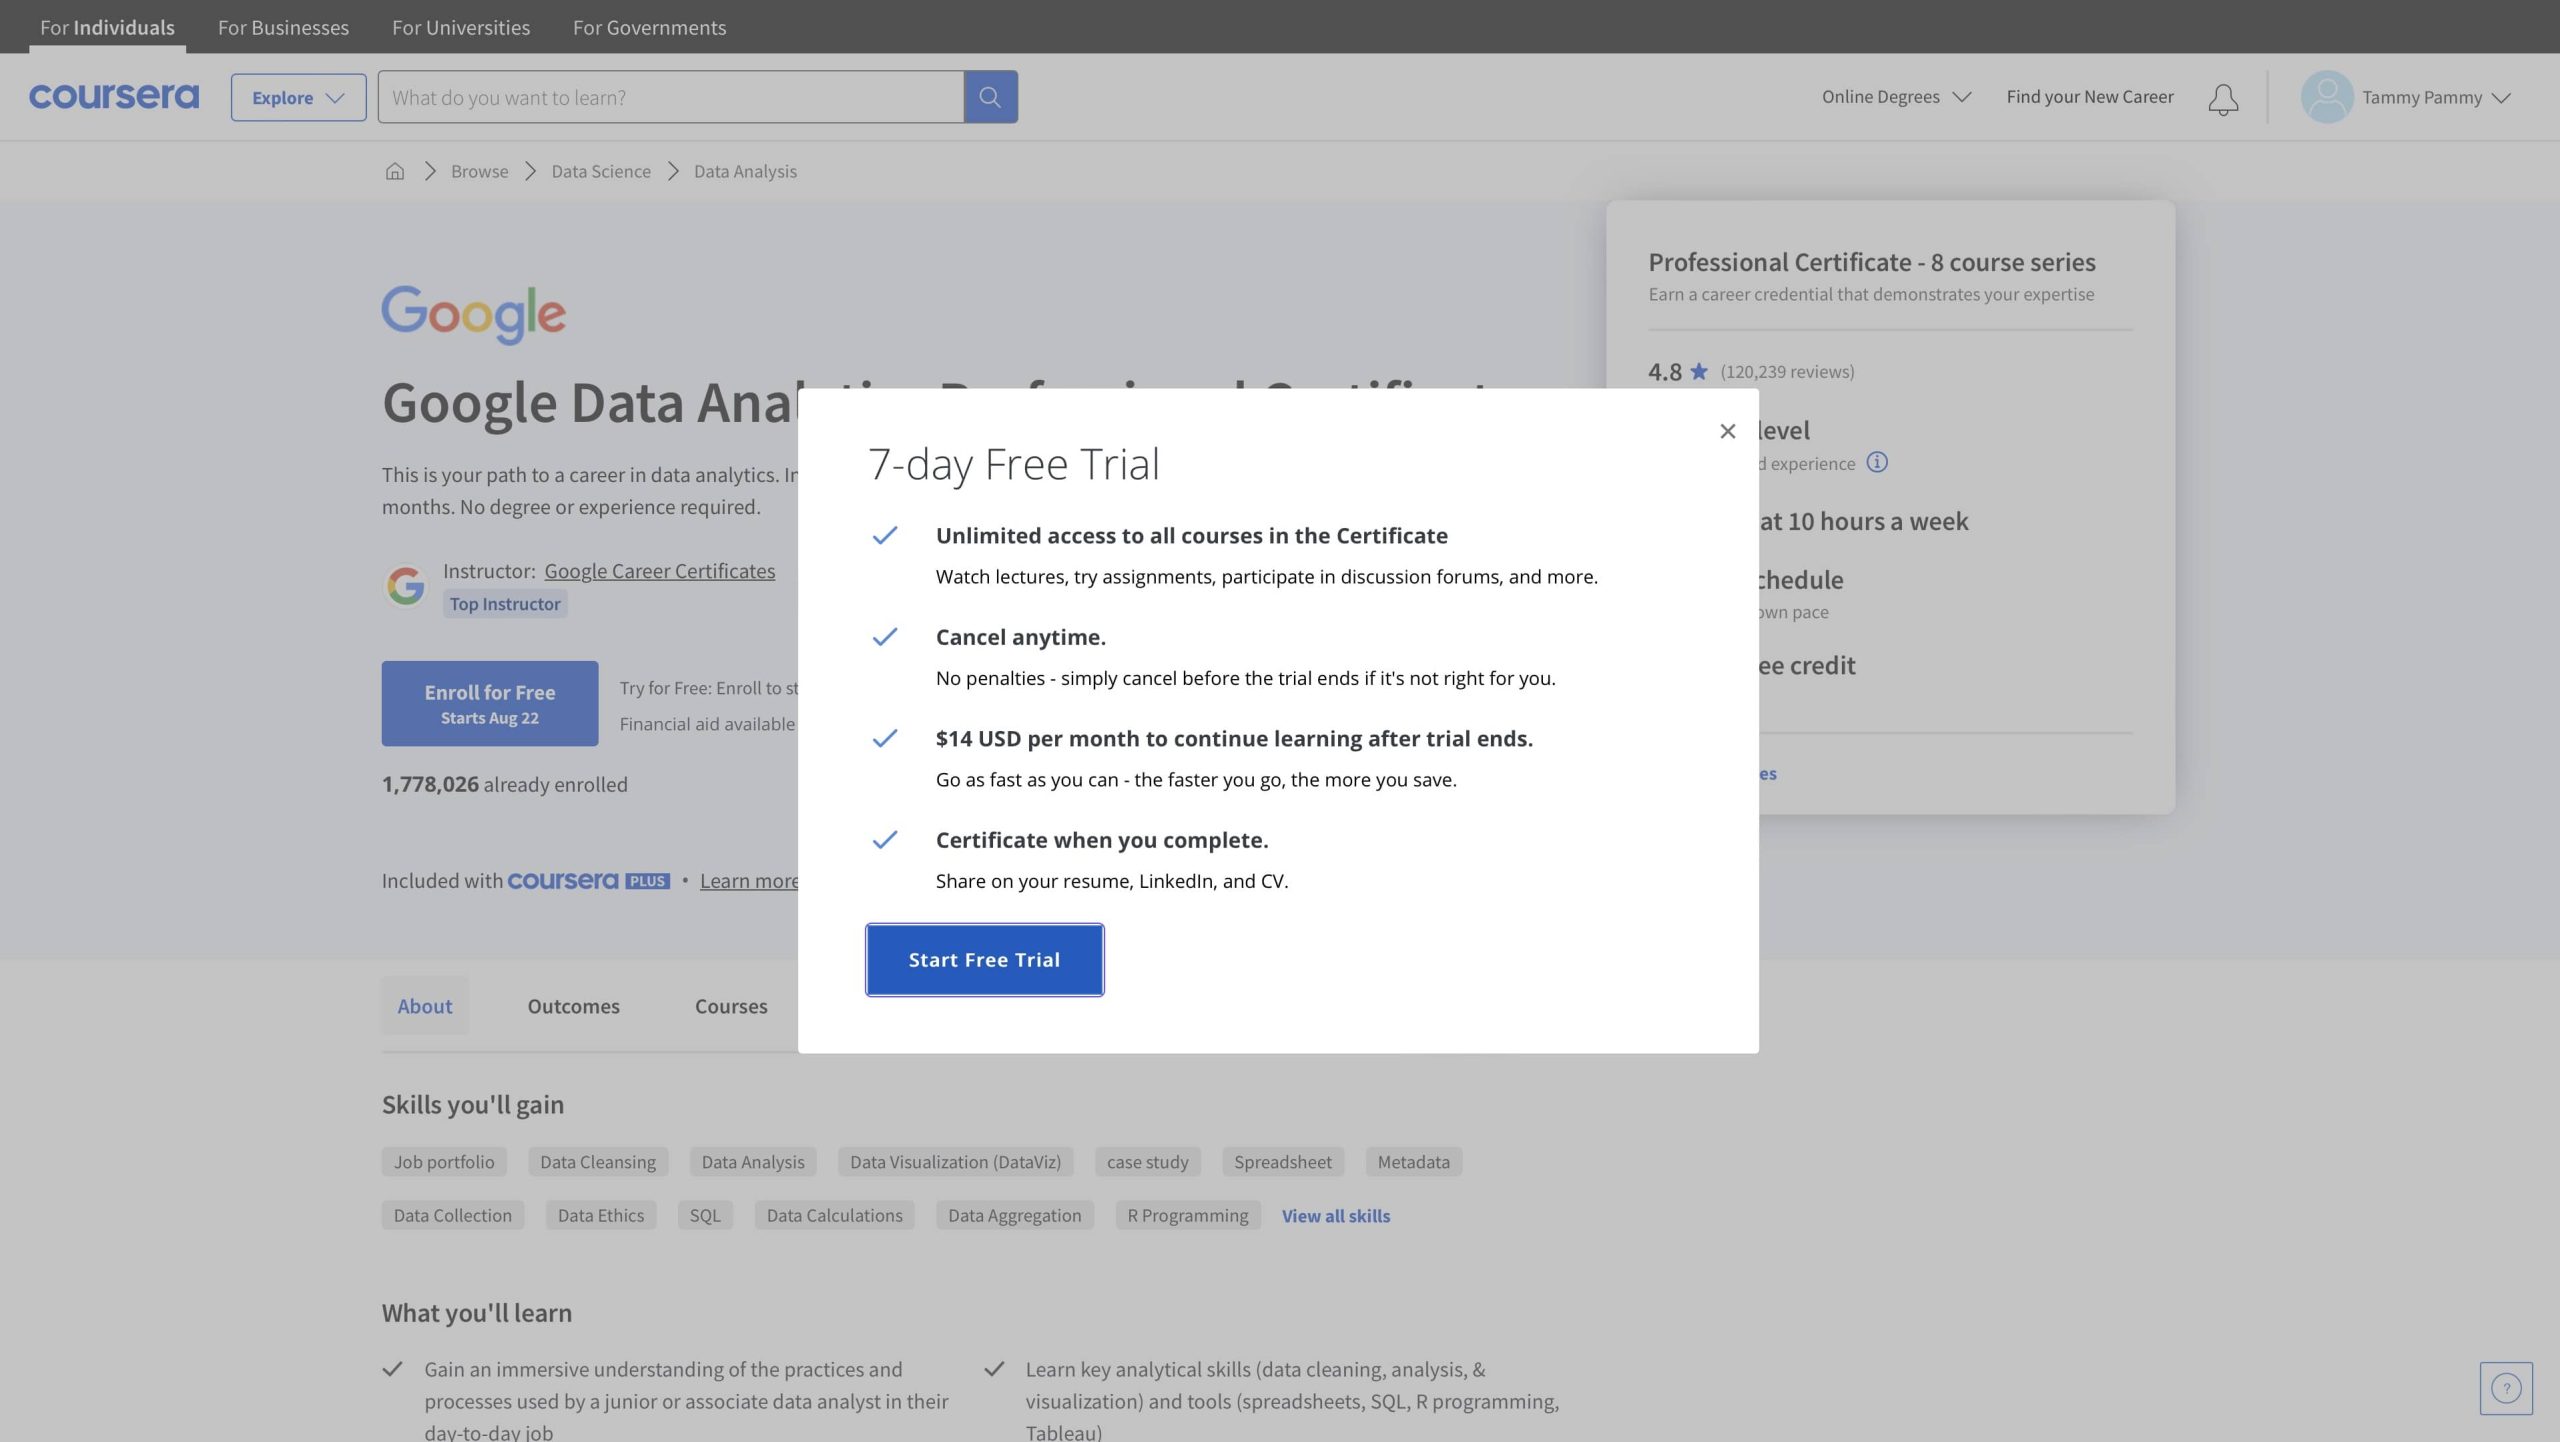Image resolution: width=2560 pixels, height=1442 pixels.
Task: Click the Google G instructor logo
Action: coord(406,585)
